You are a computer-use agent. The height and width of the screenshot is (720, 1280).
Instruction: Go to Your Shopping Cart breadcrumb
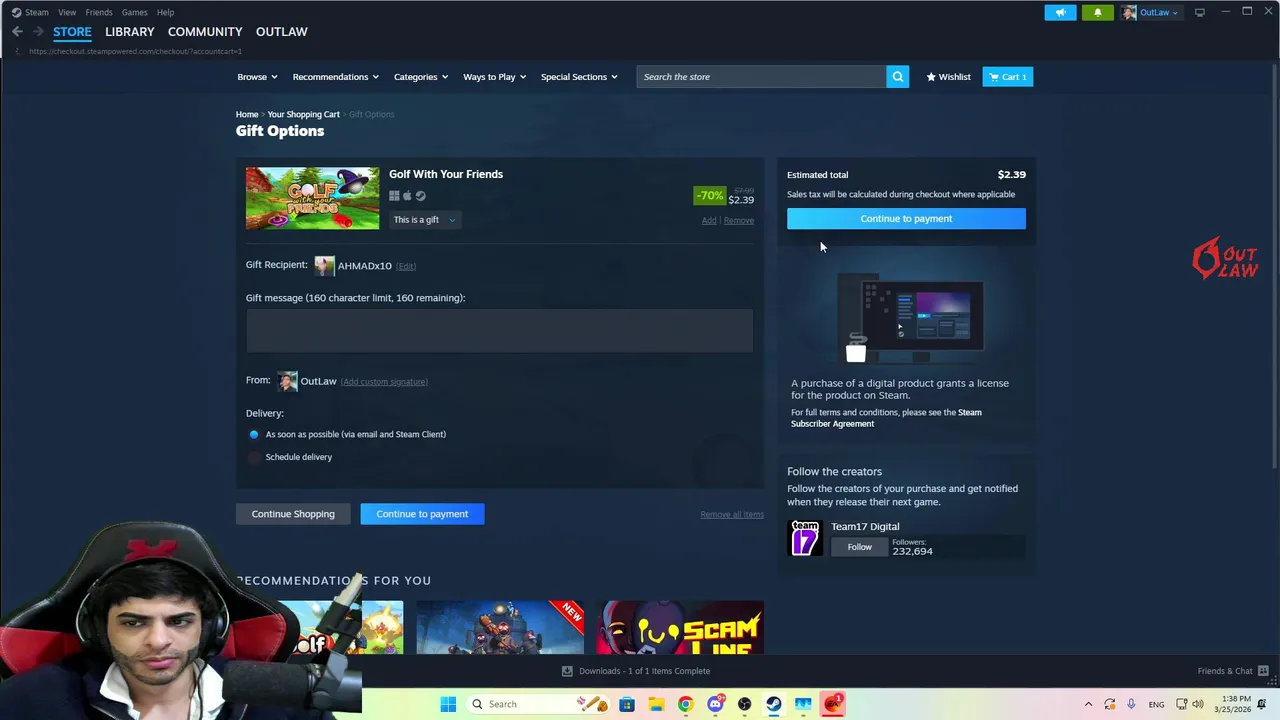point(303,115)
